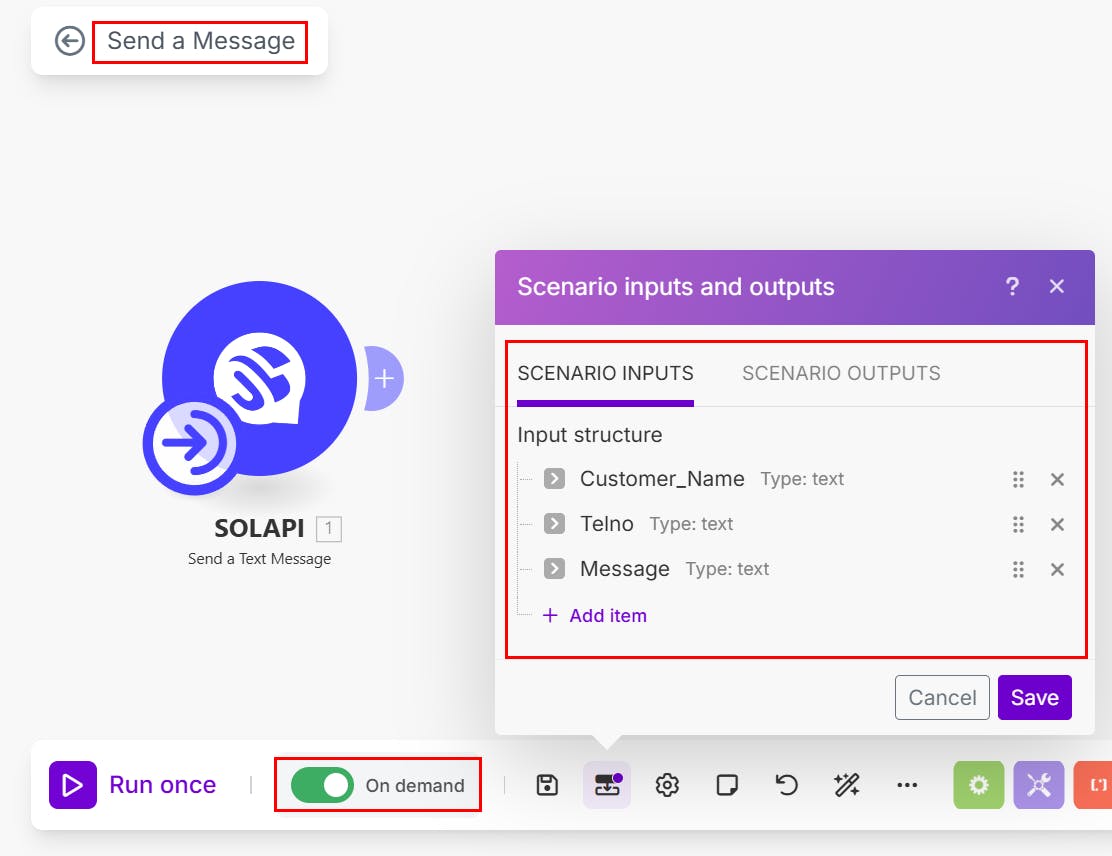Open the more options ellipsis menu
Screen dimensions: 1112x856
pyautogui.click(x=907, y=785)
